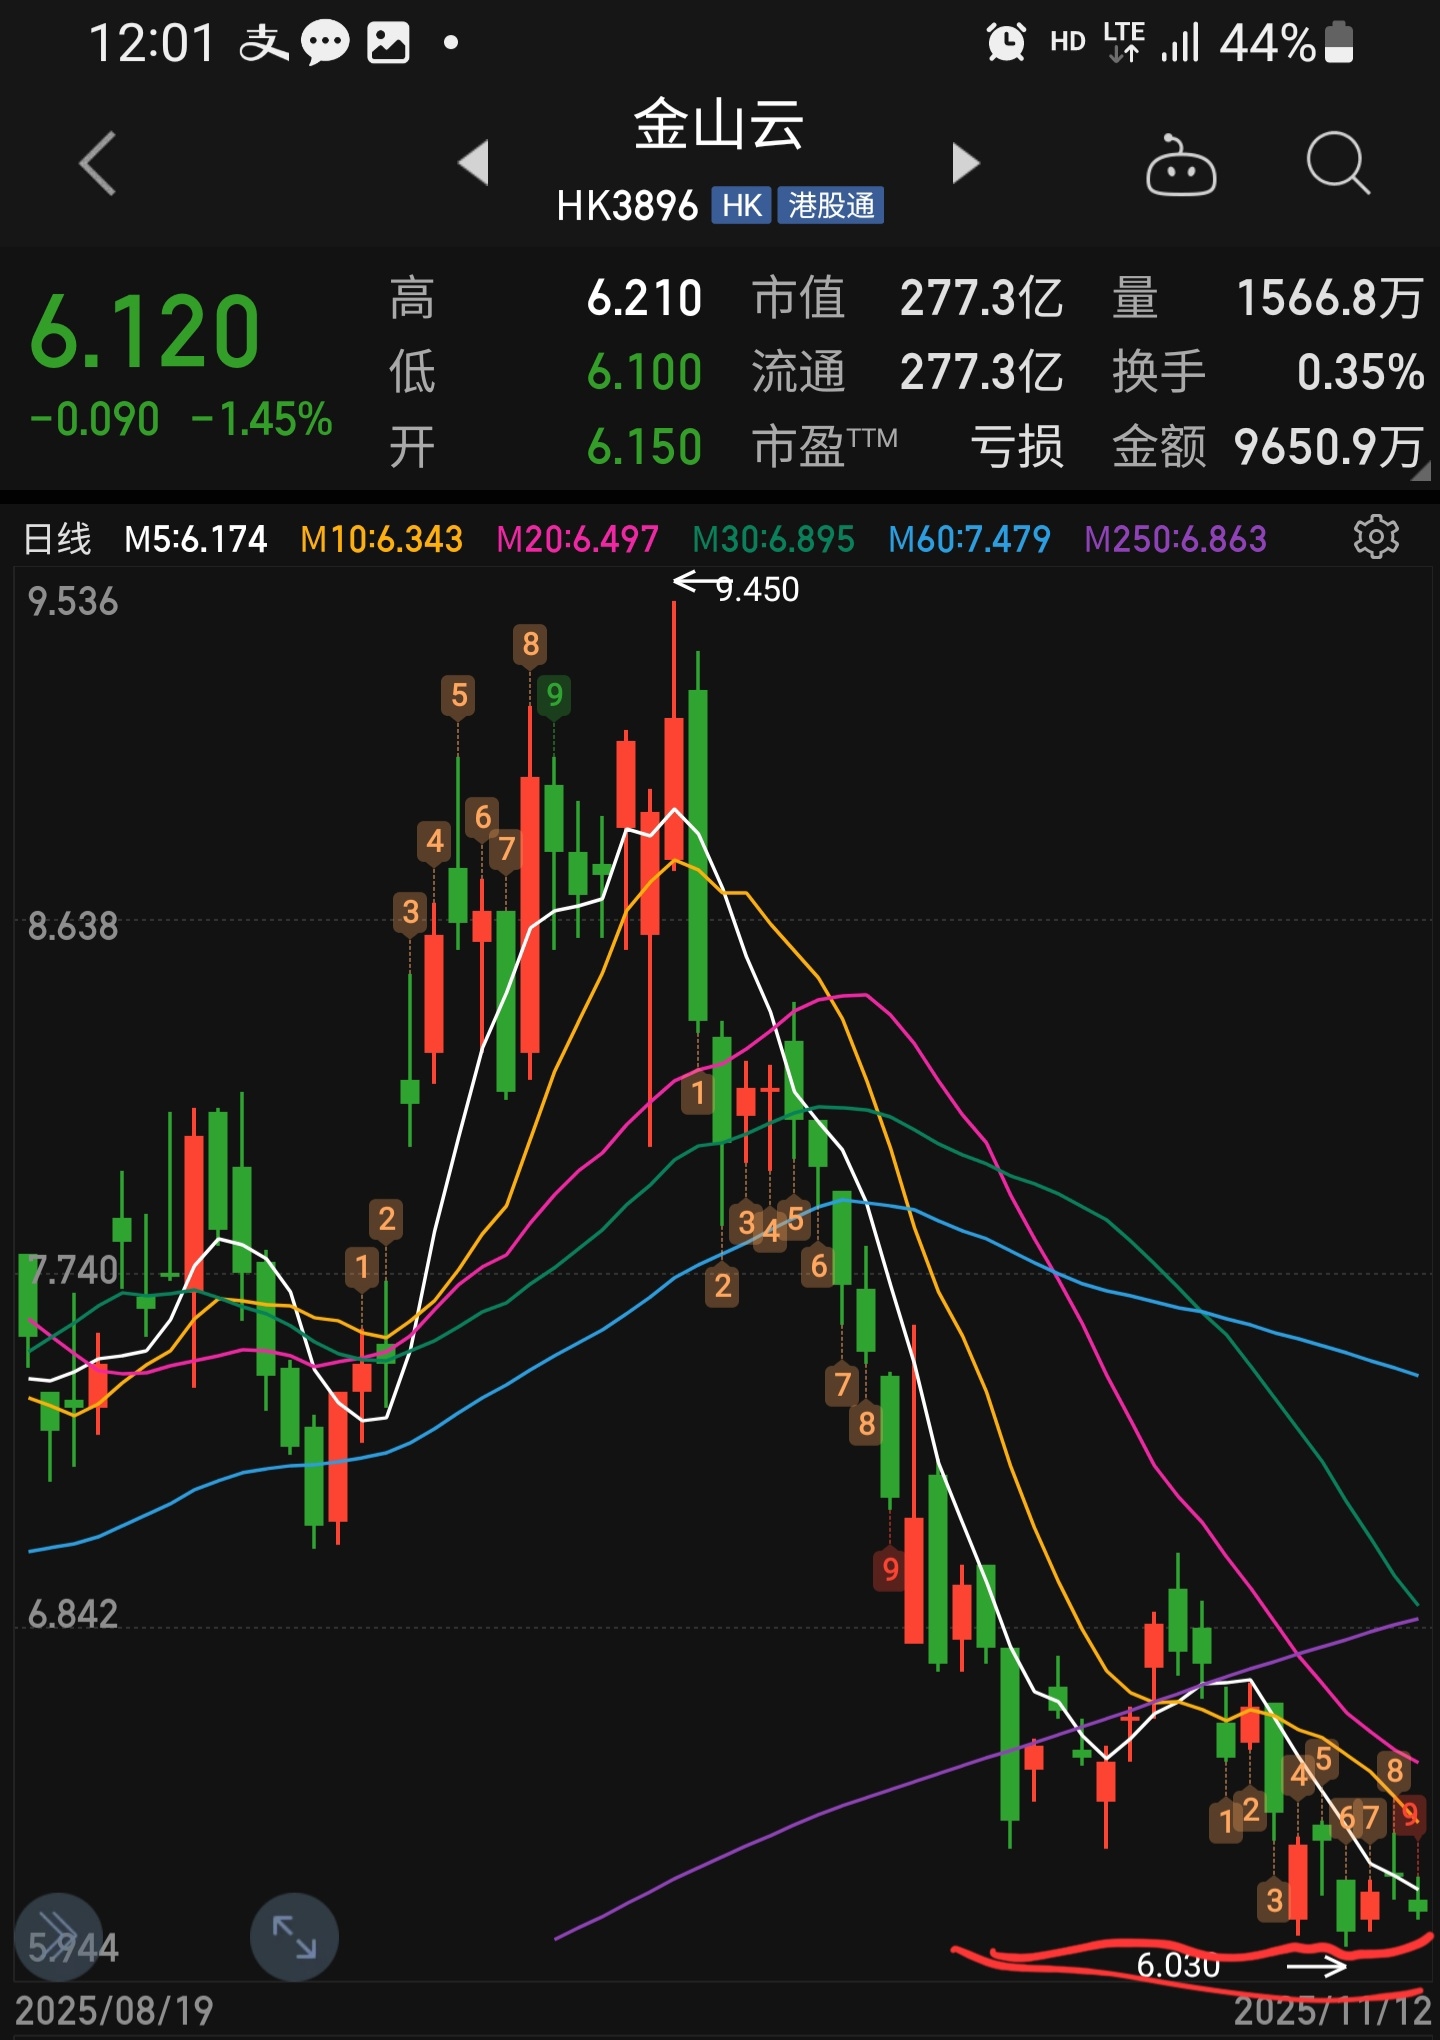Tap the float value 277.3亿 beside 流通
Viewport: 1440px width, 2040px height.
[981, 372]
